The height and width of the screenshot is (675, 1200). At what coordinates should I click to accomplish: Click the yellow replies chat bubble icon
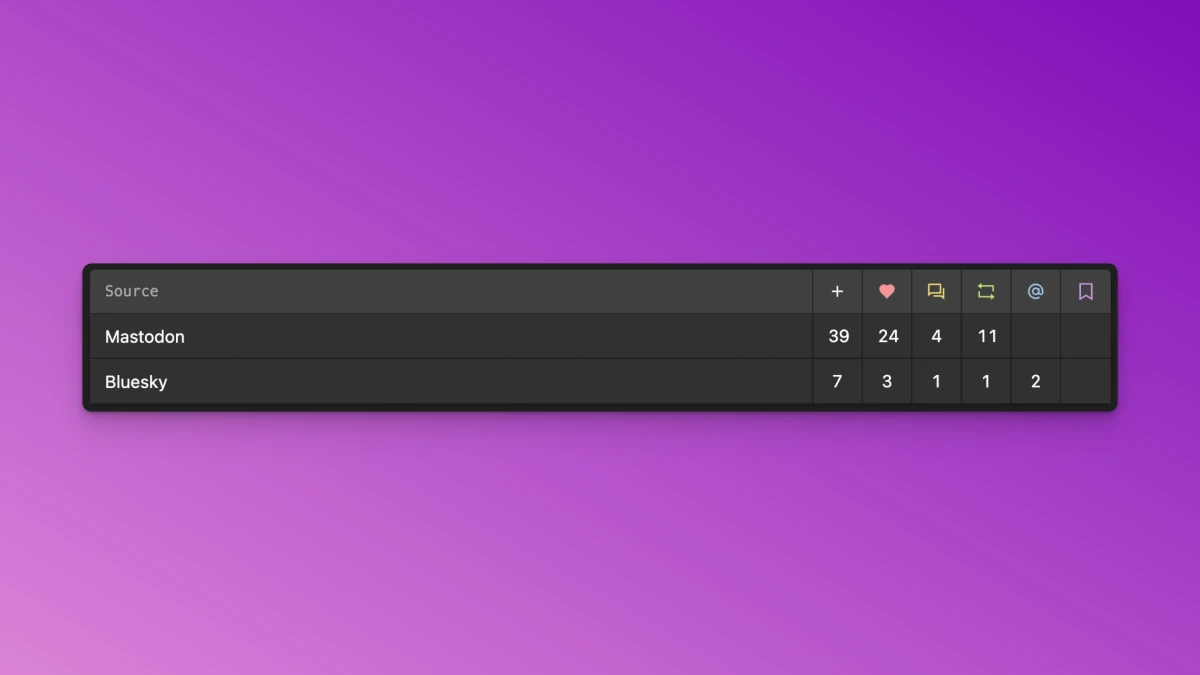(x=936, y=292)
